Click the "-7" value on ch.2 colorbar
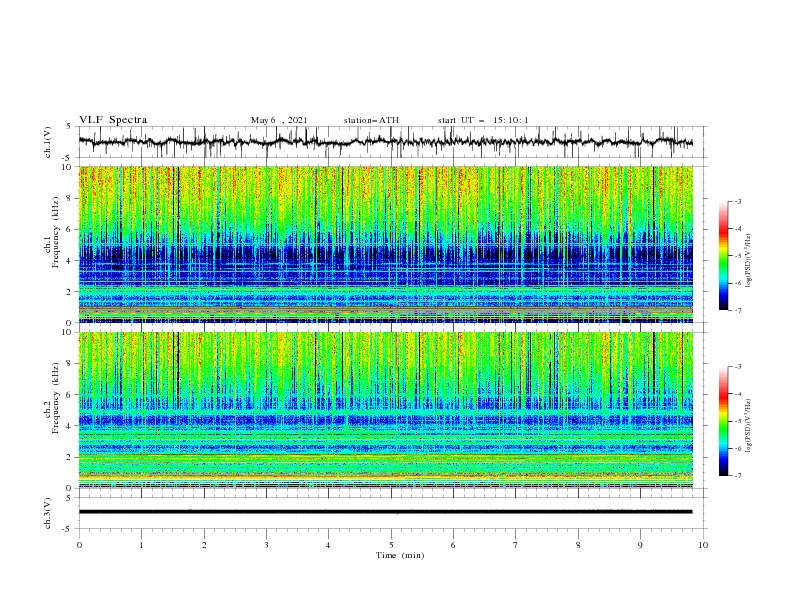Viewport: 792px width, 612px height. pyautogui.click(x=737, y=476)
